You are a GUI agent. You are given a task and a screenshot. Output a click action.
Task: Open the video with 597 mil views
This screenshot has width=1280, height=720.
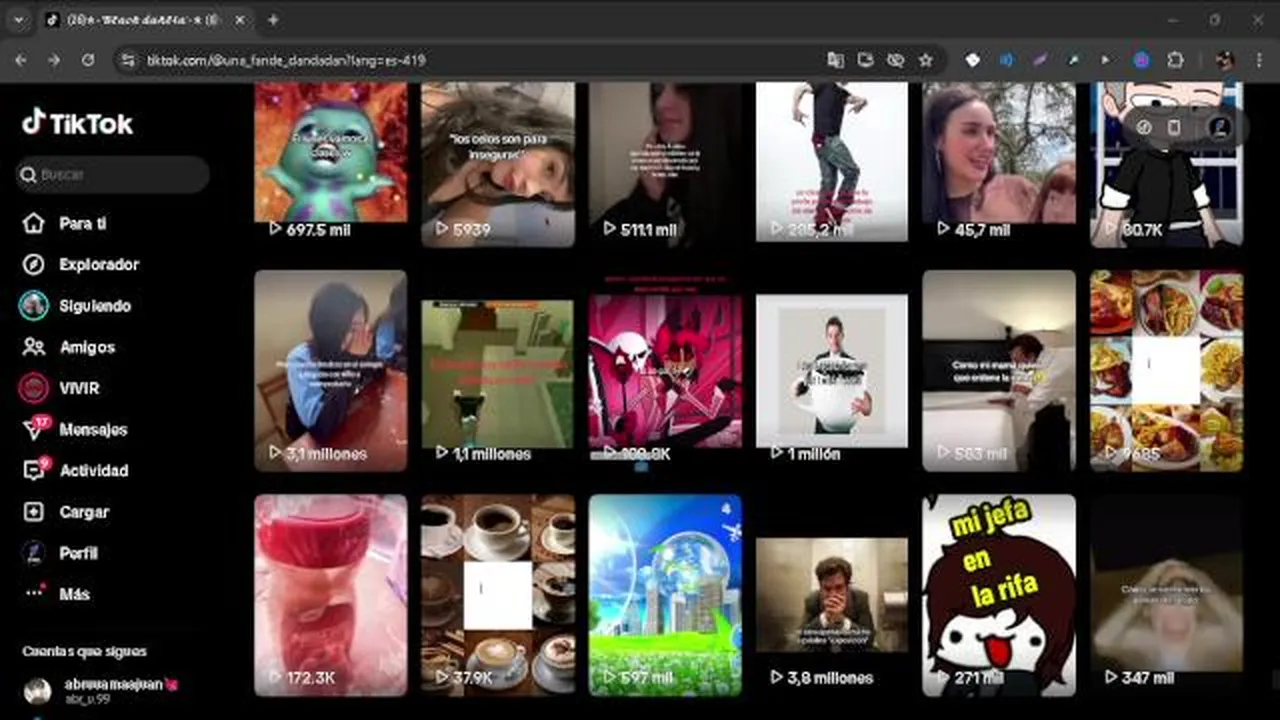665,594
